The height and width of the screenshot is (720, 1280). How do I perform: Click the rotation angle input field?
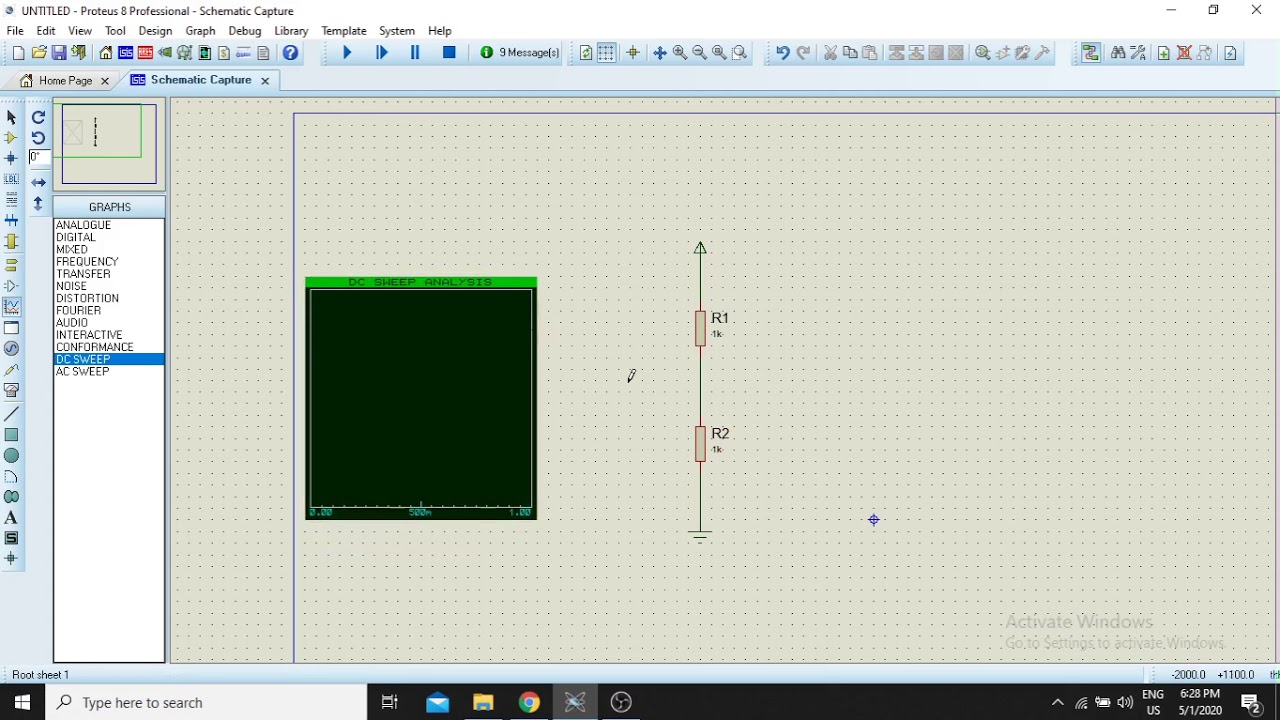[x=39, y=158]
